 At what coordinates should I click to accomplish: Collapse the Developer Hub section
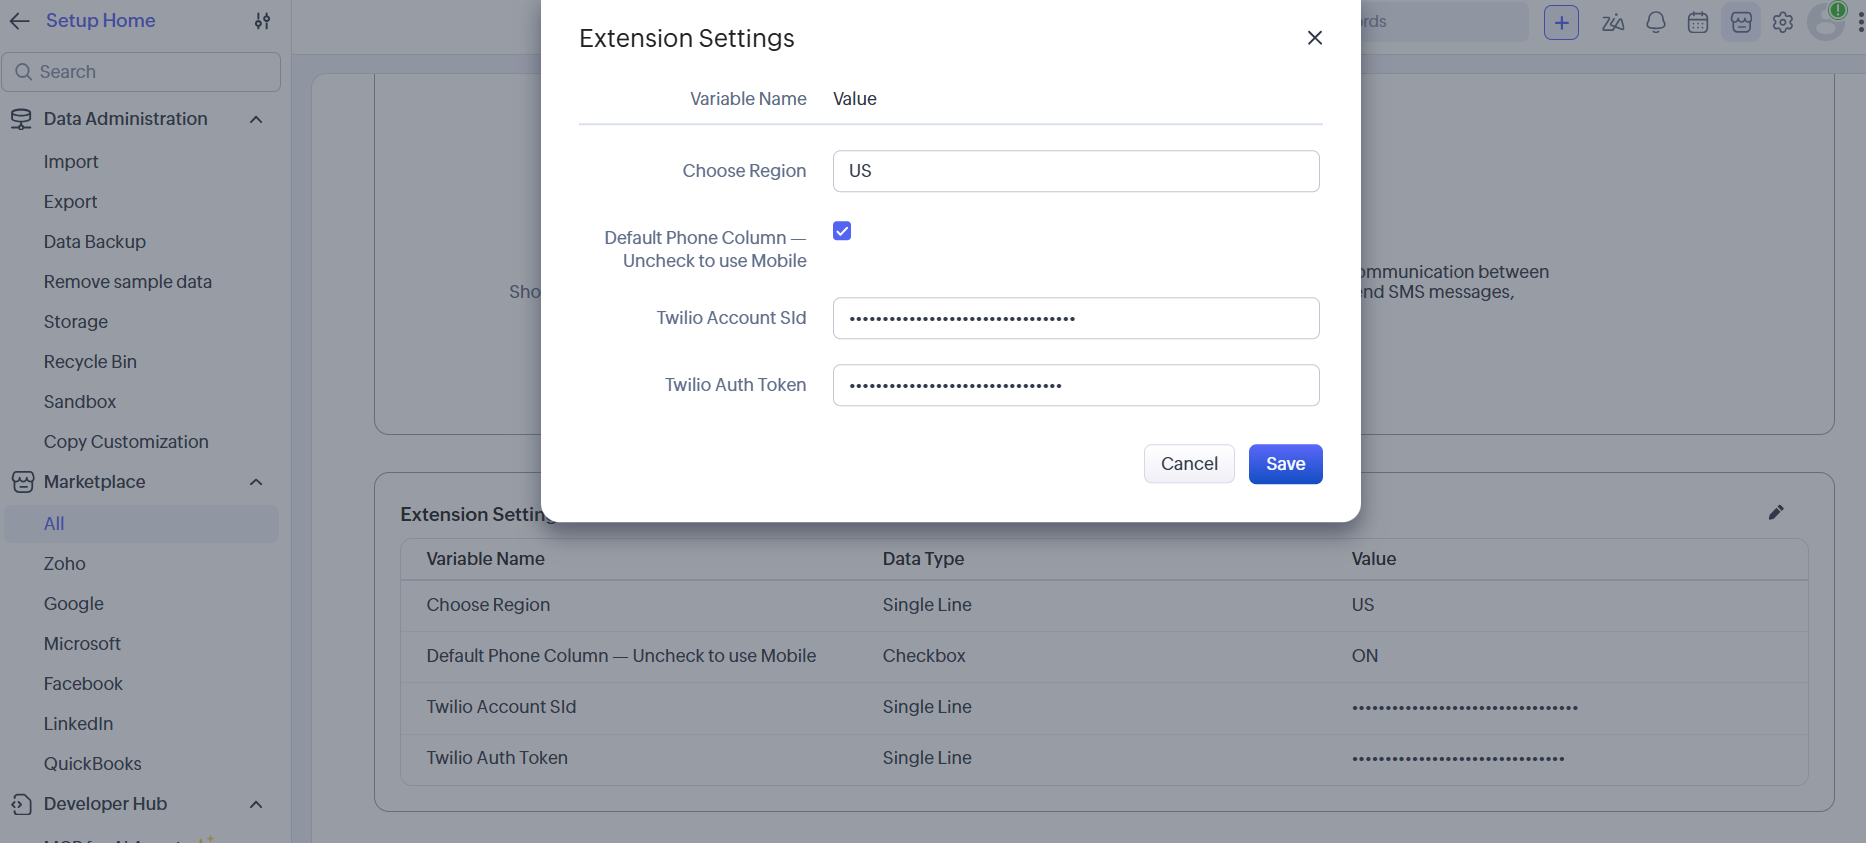[x=256, y=804]
